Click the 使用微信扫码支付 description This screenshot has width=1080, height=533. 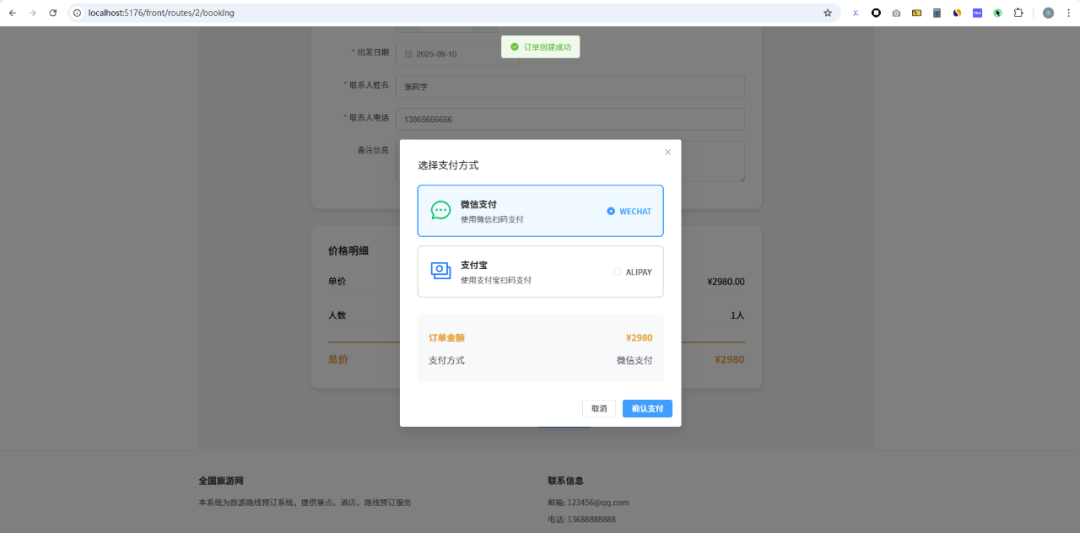click(x=492, y=219)
